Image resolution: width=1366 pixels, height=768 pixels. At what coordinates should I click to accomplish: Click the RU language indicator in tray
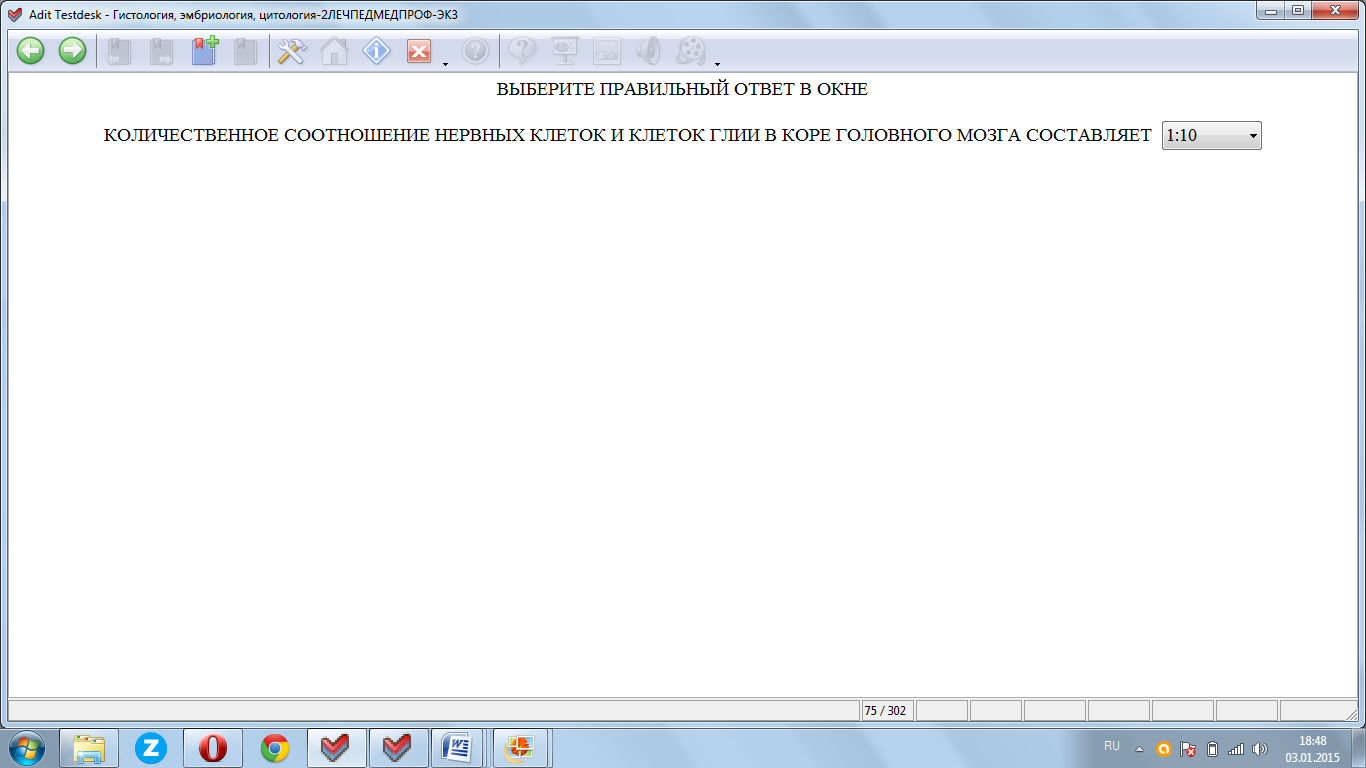coord(1112,746)
